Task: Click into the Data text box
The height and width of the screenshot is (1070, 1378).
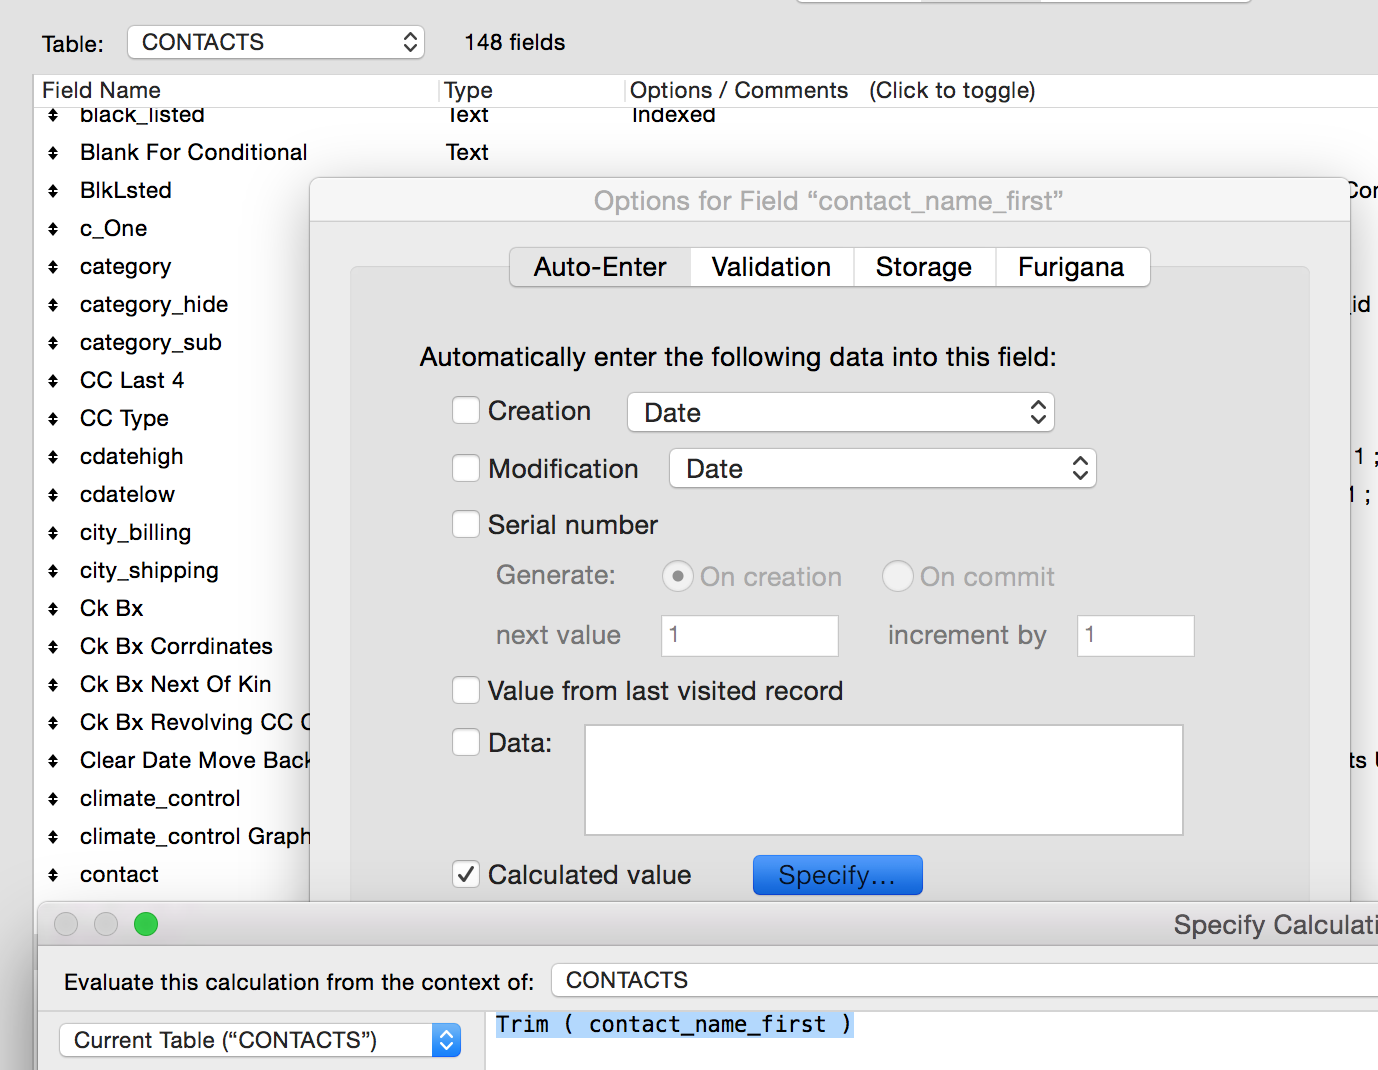Action: (x=883, y=780)
